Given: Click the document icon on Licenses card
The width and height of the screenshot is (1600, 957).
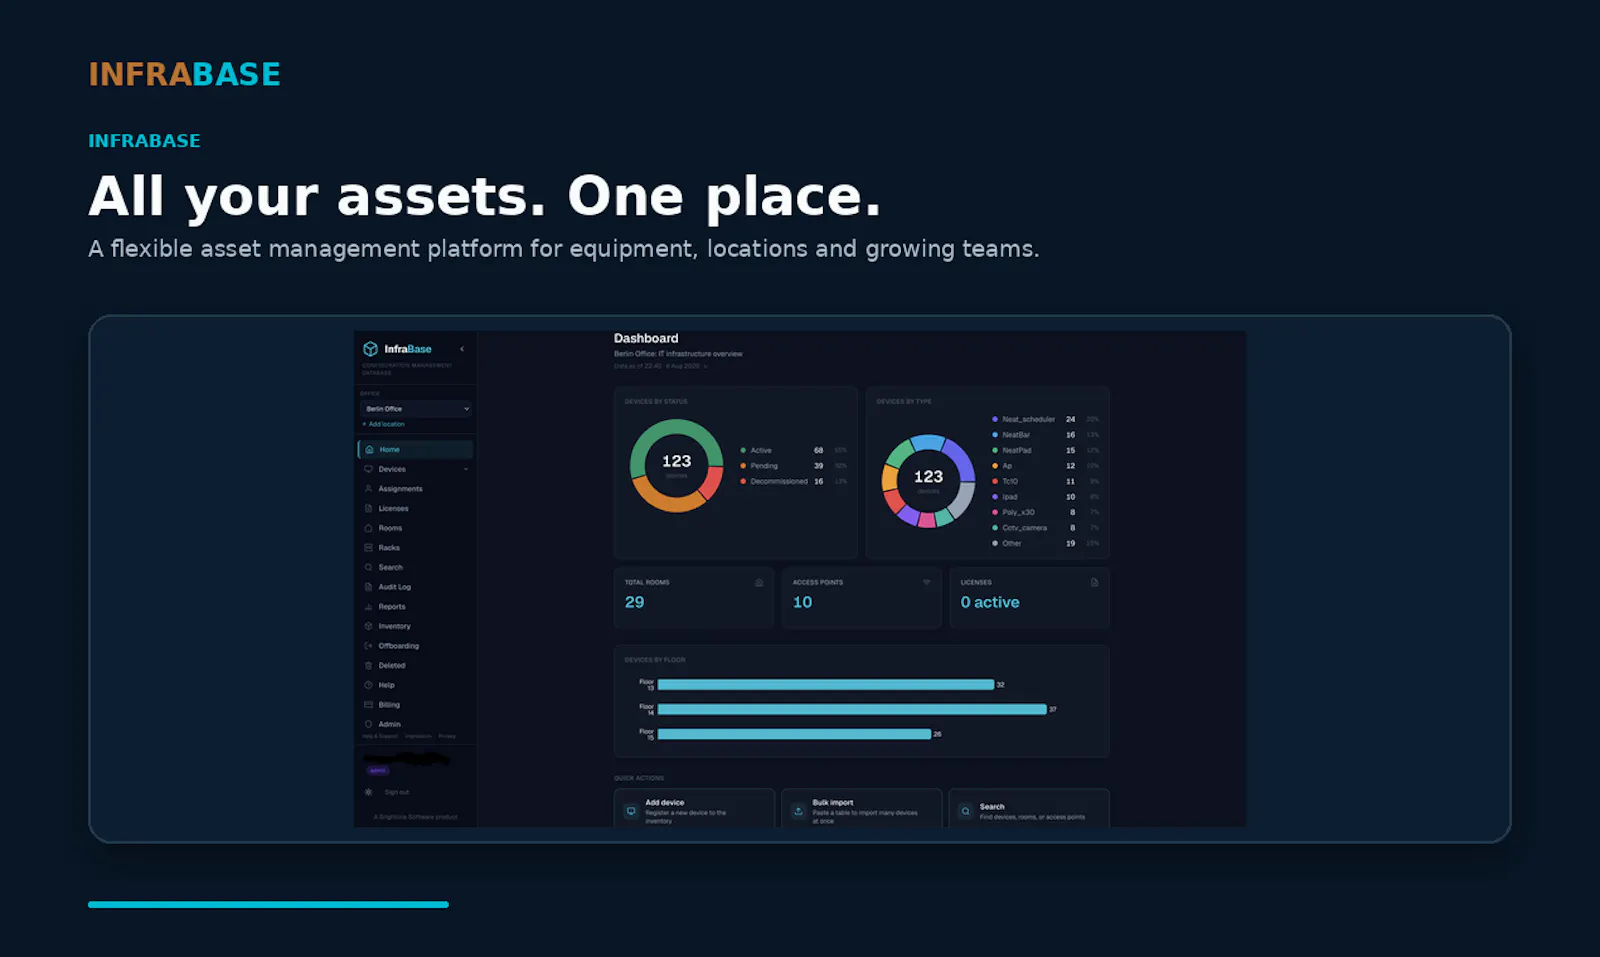Looking at the screenshot, I should click(1094, 583).
